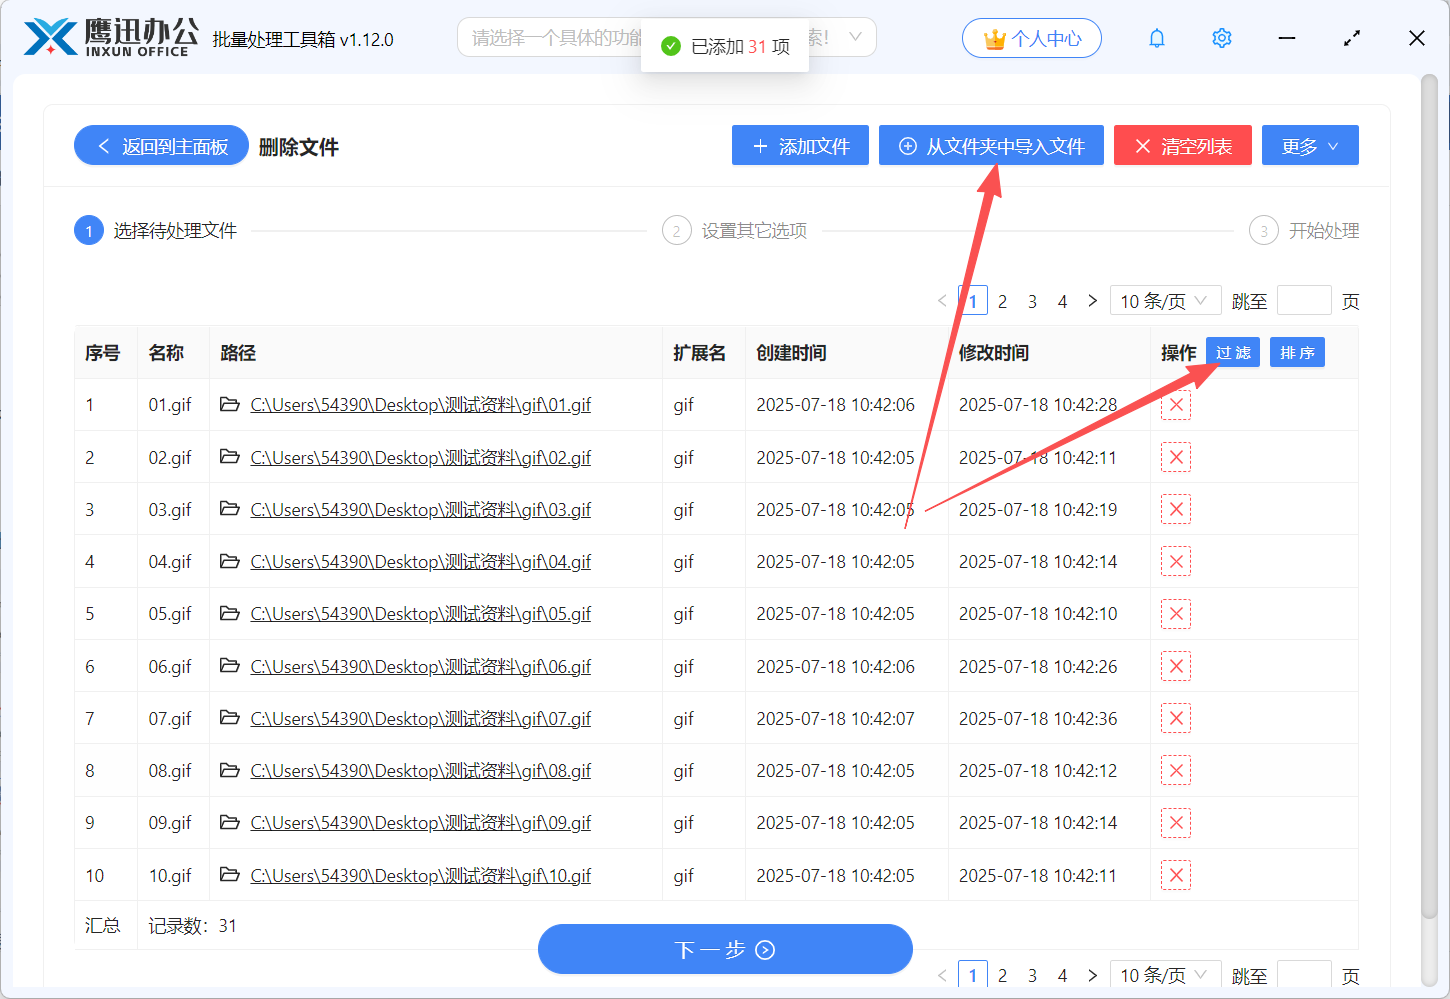
Task: Select page 4 in top pagination
Action: click(x=1062, y=301)
